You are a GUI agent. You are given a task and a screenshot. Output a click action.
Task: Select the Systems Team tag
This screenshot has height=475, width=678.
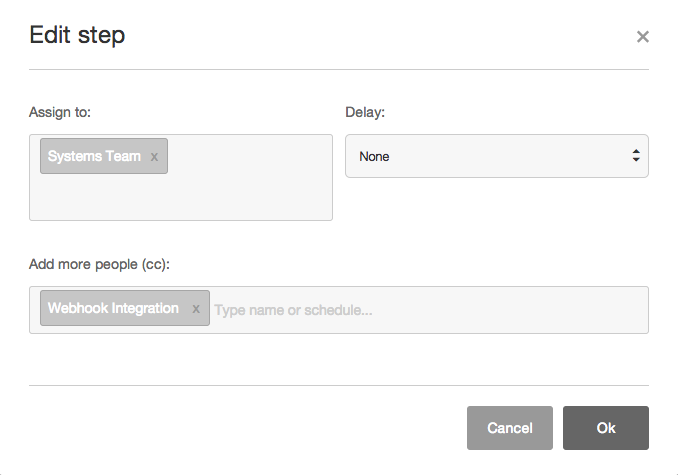[x=104, y=156]
